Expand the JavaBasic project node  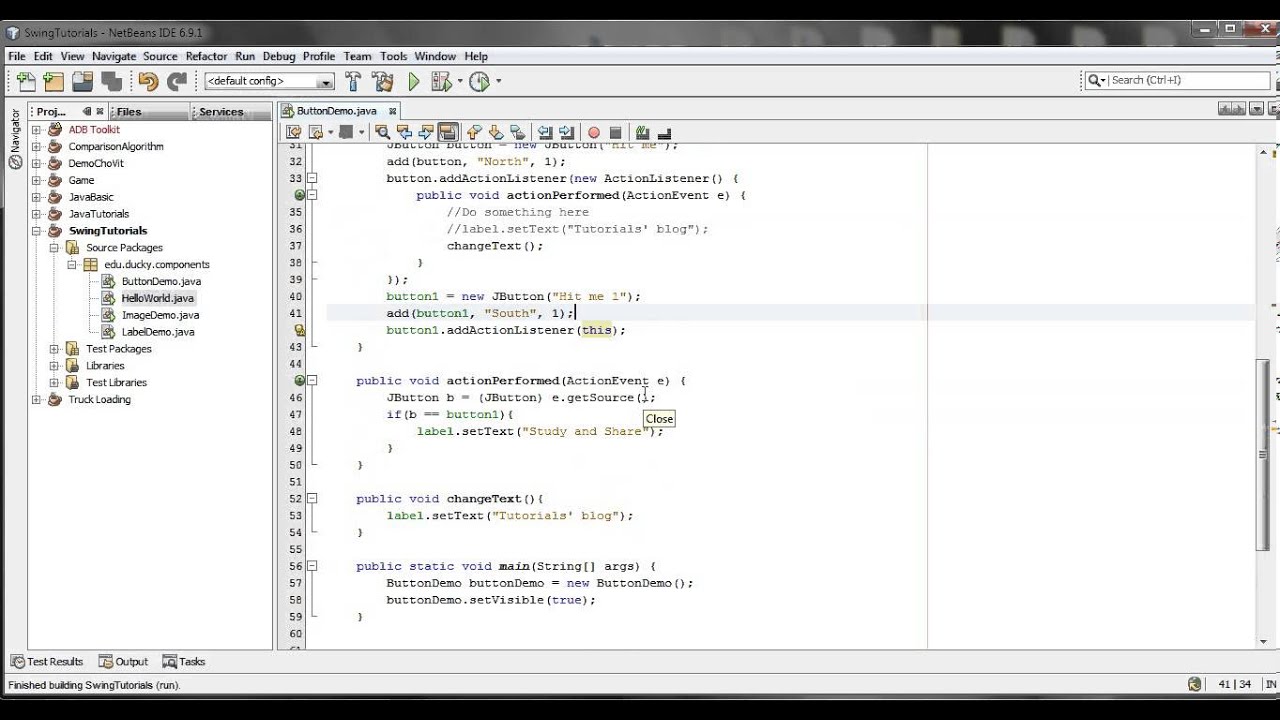point(37,197)
